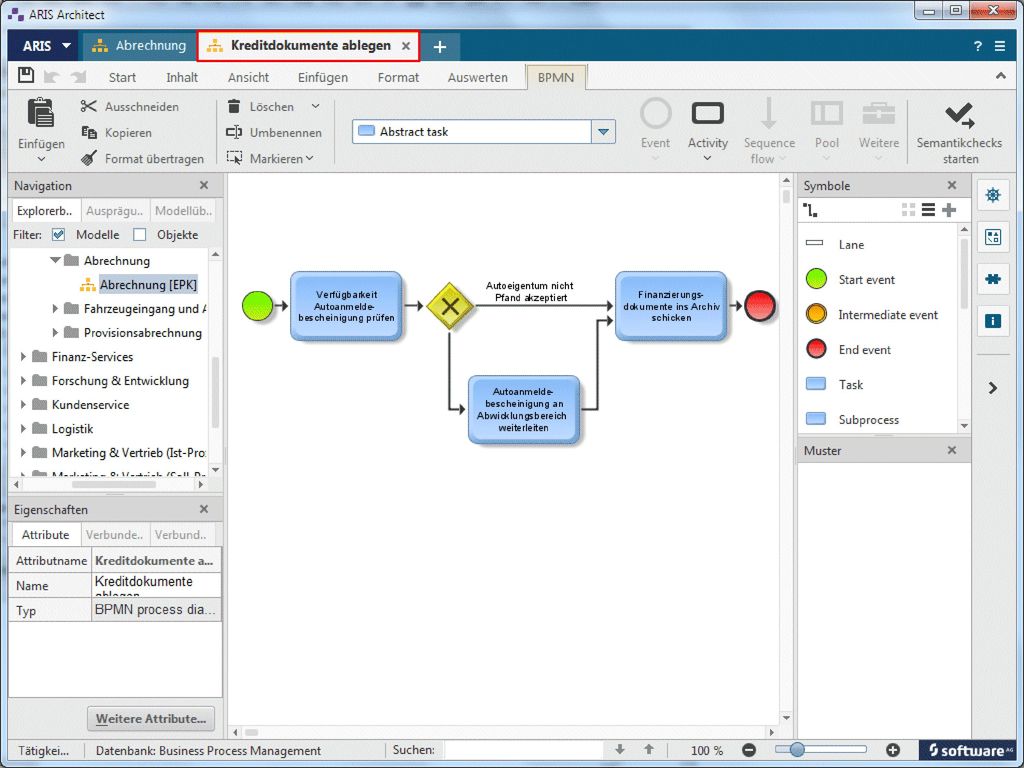
Task: Open the Einfügen ribbon tab
Action: (x=323, y=77)
